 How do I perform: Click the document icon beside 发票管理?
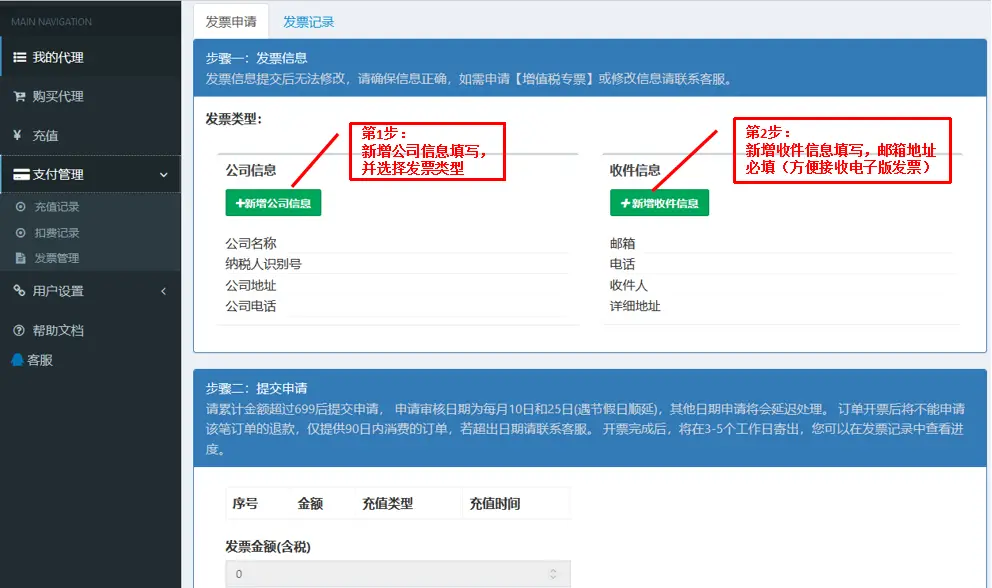click(x=20, y=258)
